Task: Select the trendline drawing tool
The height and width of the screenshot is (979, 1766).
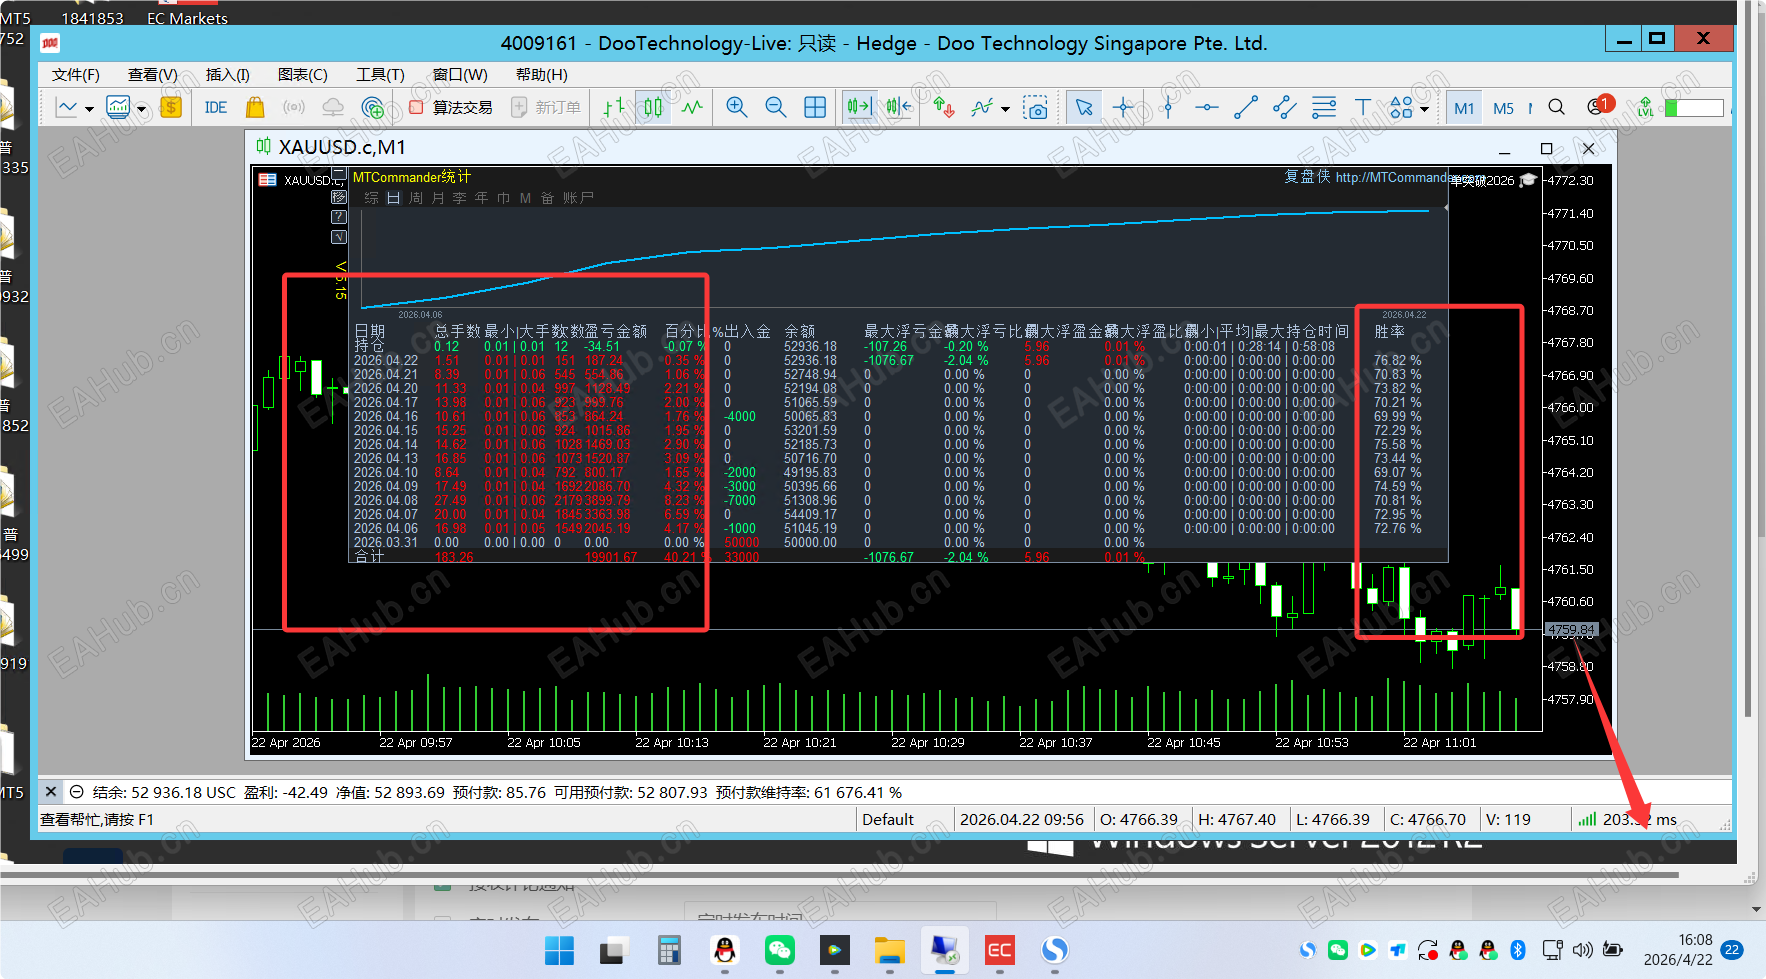Action: click(x=1246, y=107)
